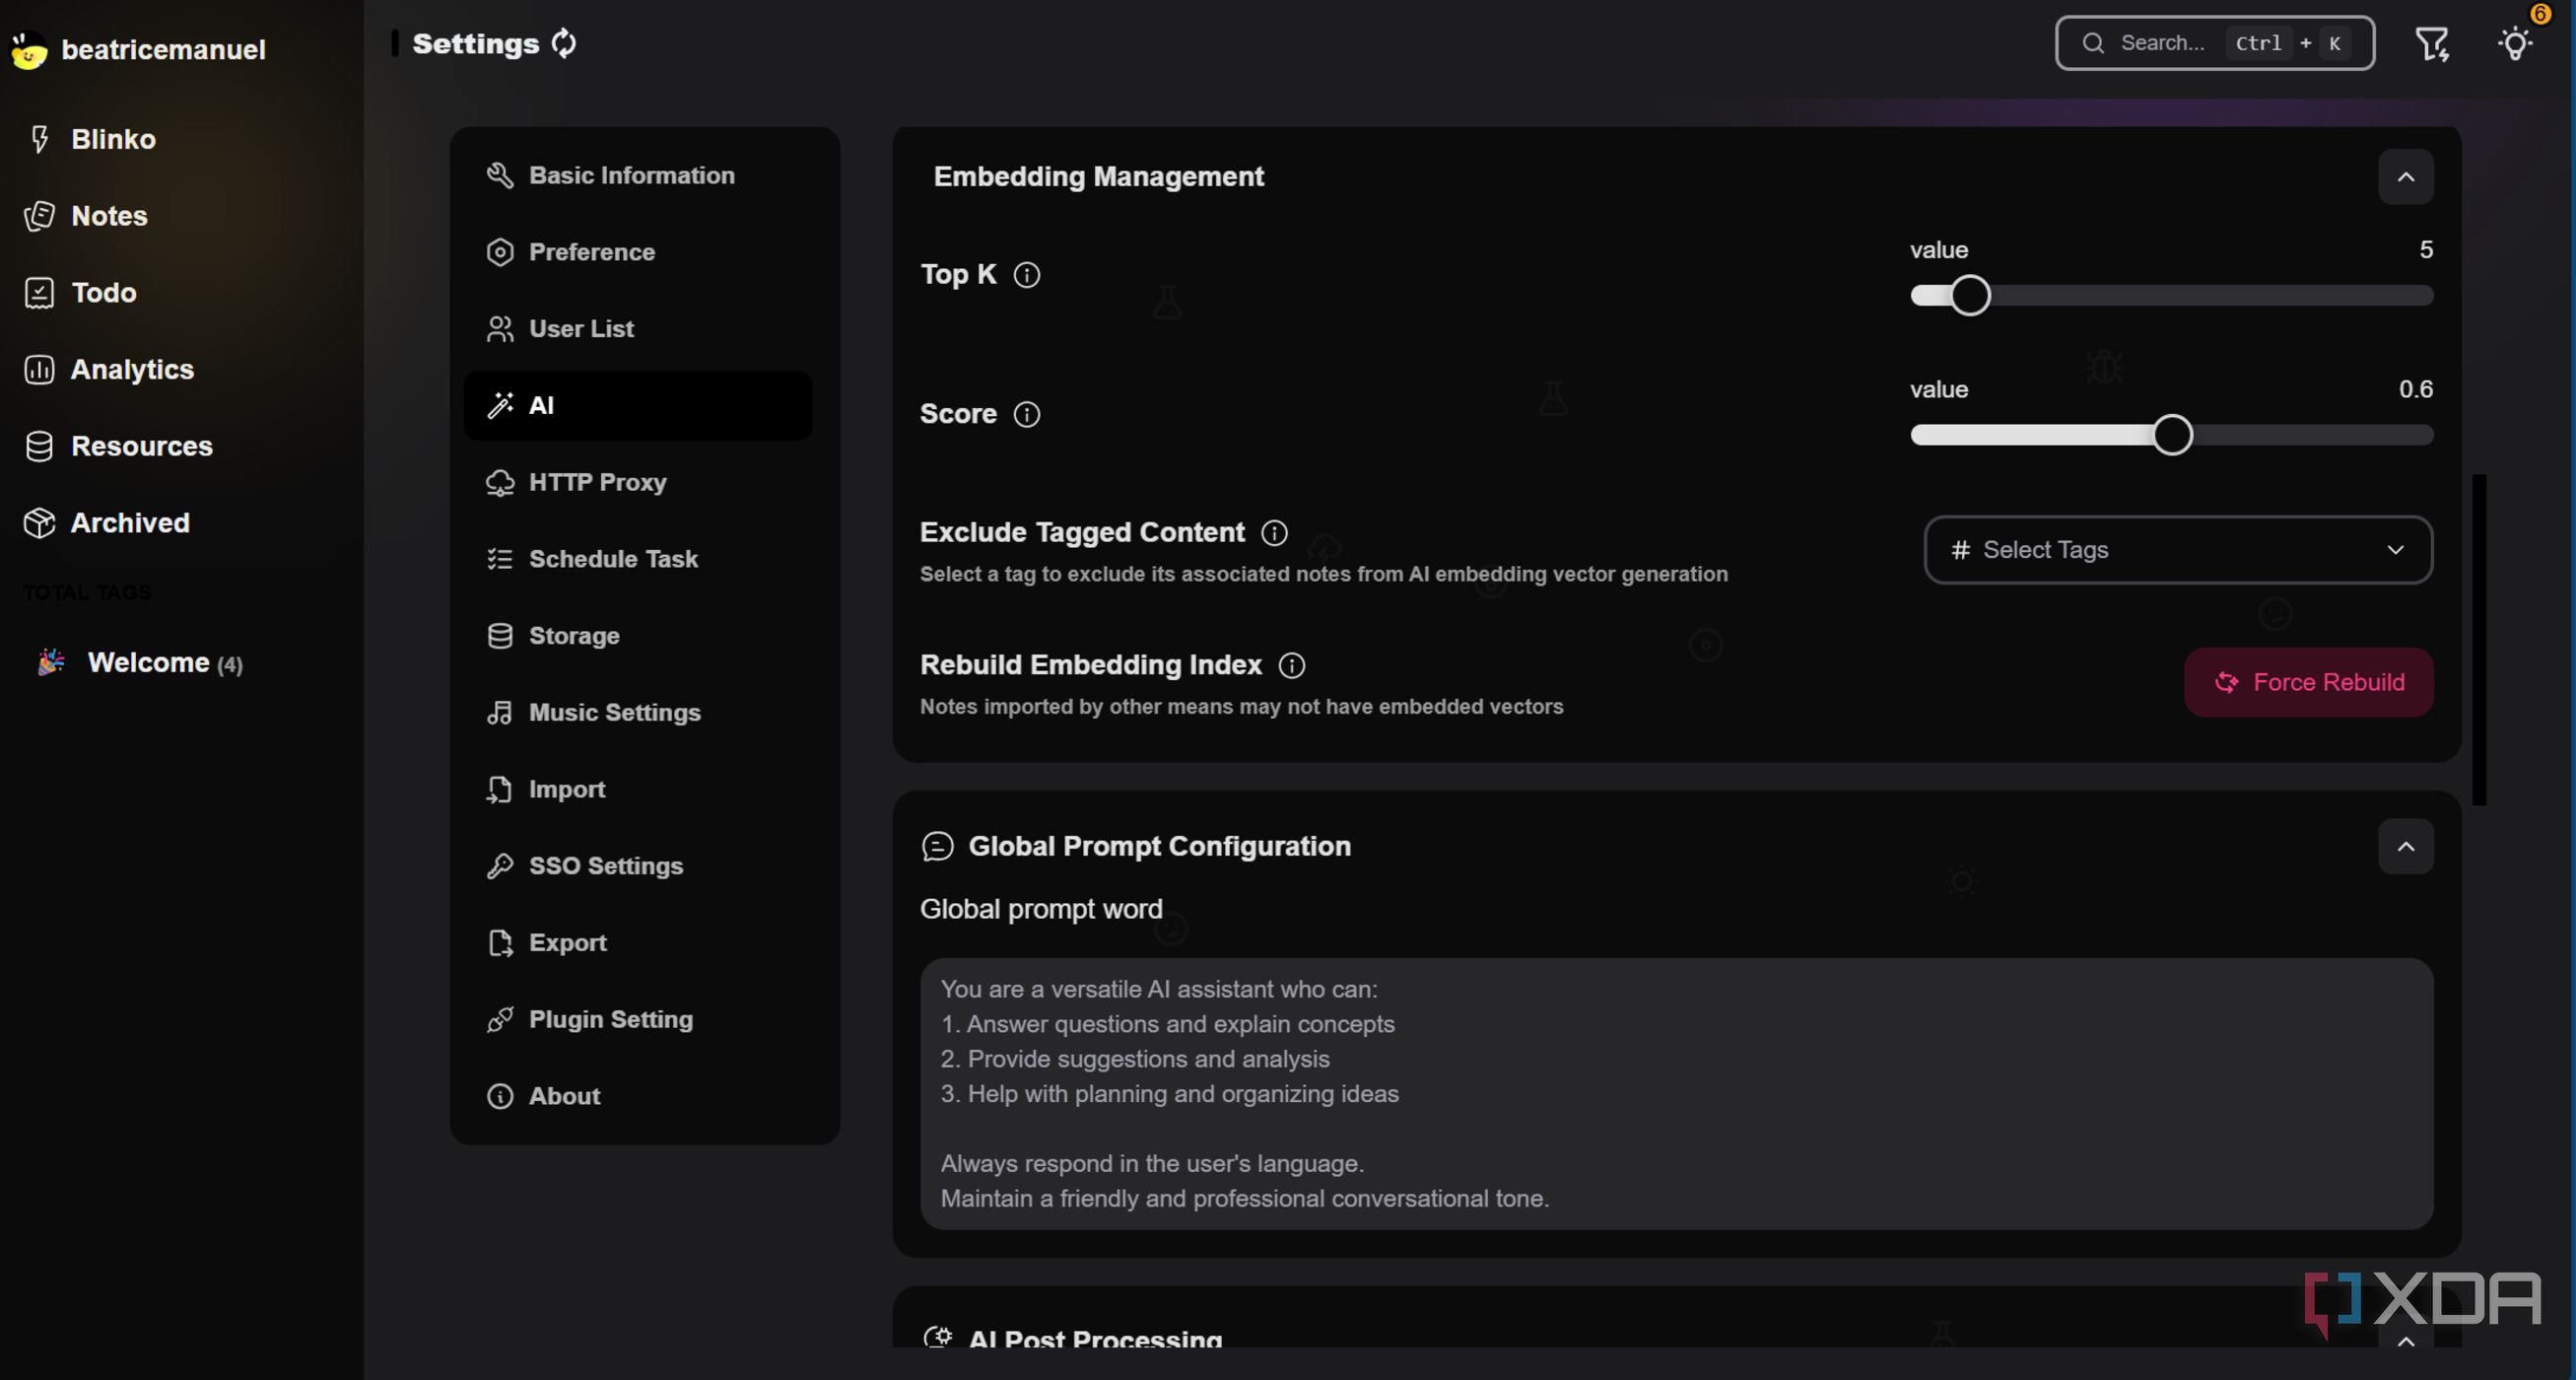
Task: Collapse the AI Post Processing section
Action: [2405, 1340]
